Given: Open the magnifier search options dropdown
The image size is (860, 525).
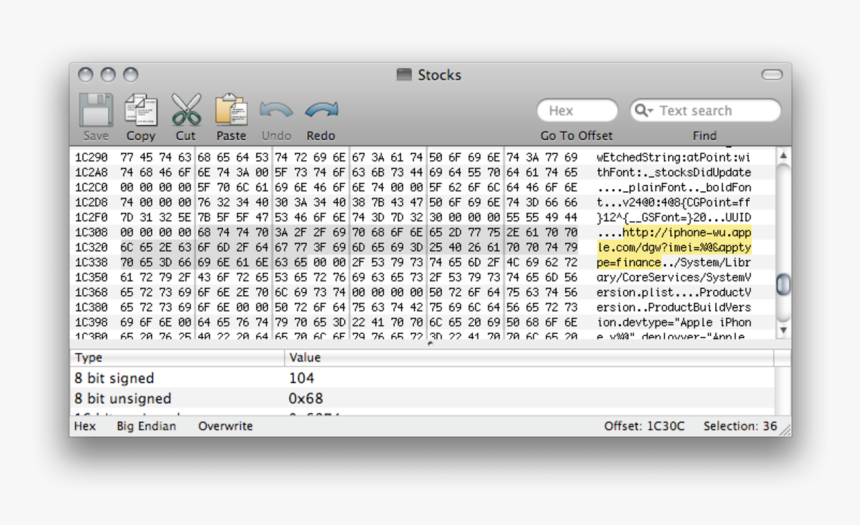Looking at the screenshot, I should pos(643,111).
